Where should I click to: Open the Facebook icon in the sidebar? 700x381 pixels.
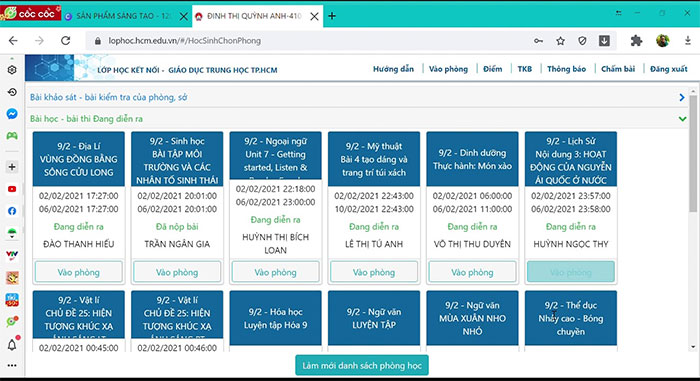tap(12, 211)
